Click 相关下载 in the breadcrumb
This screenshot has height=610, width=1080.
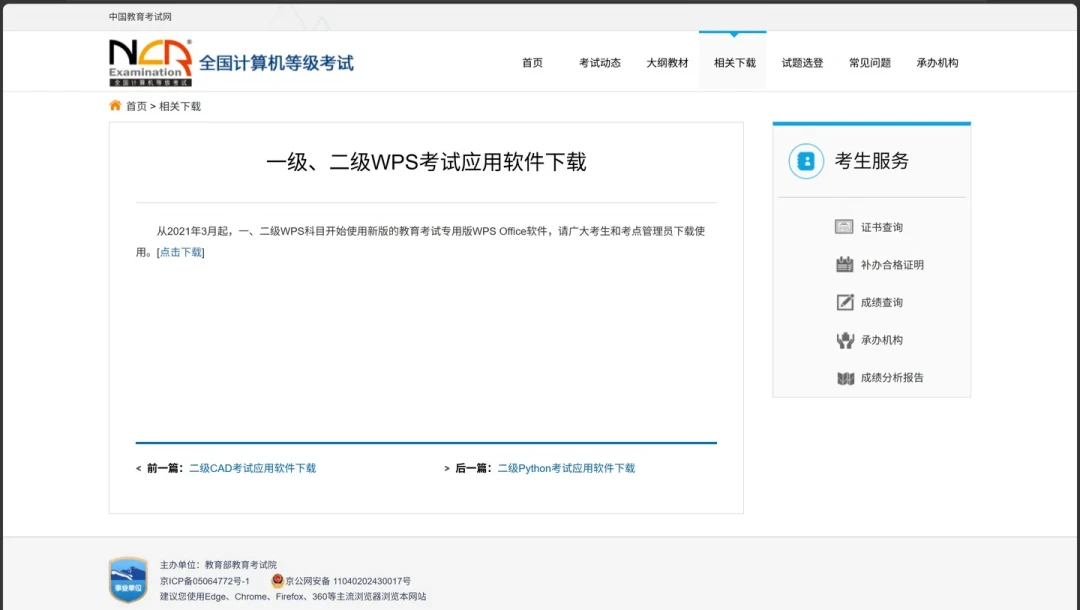(180, 106)
